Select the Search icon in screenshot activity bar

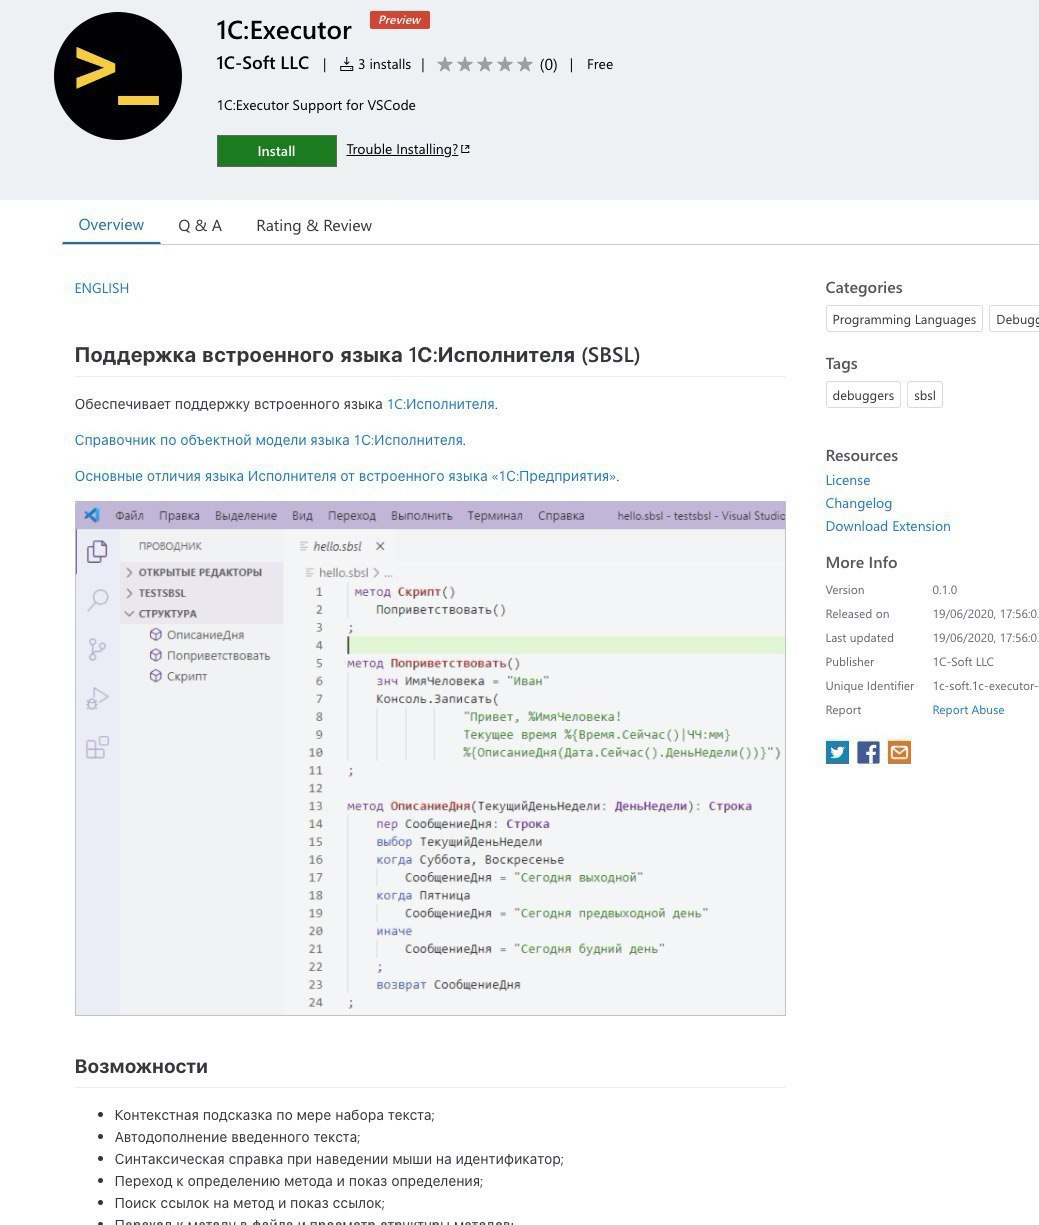(97, 600)
